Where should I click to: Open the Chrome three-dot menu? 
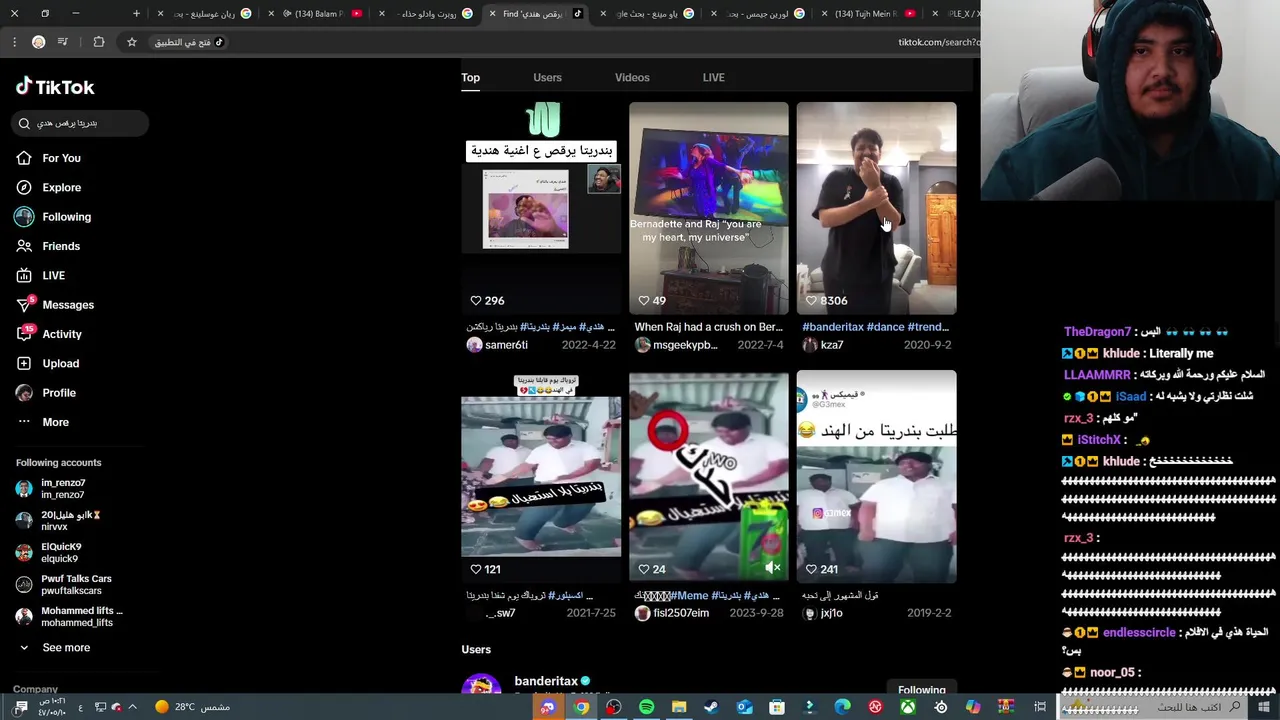(14, 42)
